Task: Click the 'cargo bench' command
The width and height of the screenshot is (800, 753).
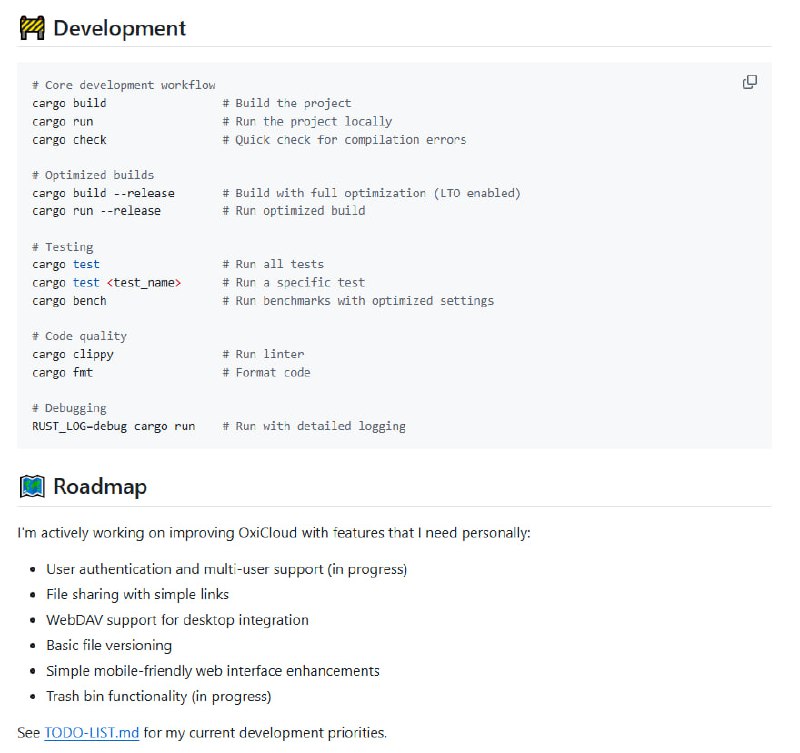Action: [69, 301]
